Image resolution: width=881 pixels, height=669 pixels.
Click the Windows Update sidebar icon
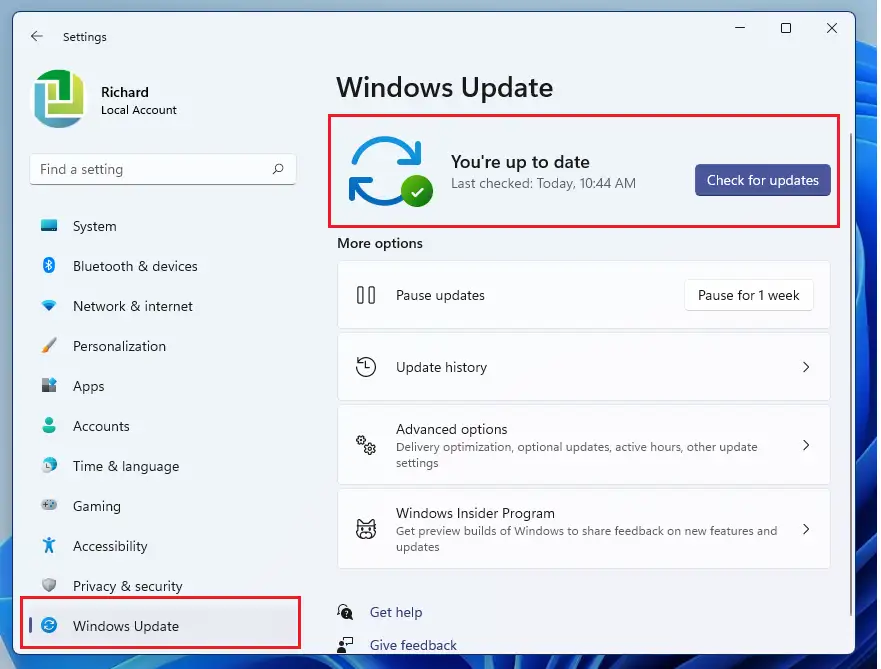click(x=49, y=625)
